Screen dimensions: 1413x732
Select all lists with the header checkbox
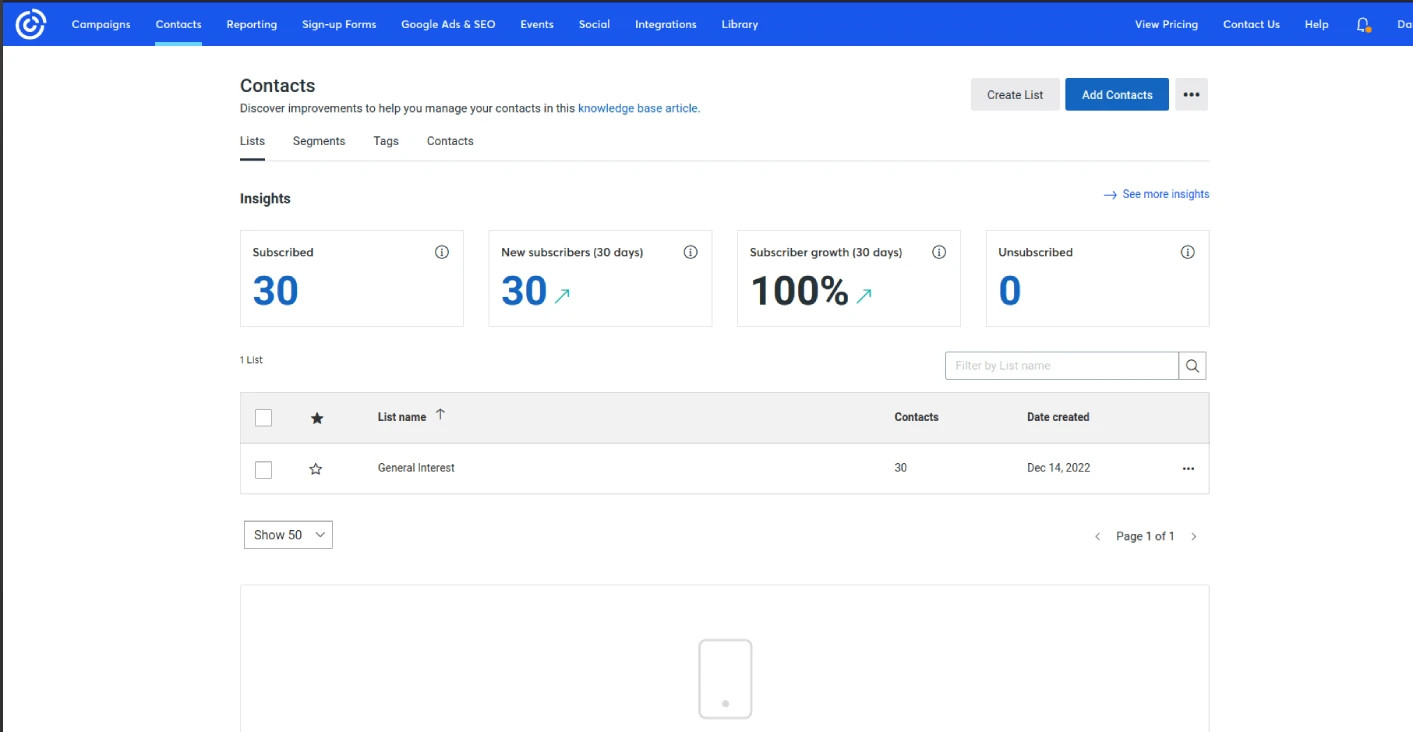263,417
